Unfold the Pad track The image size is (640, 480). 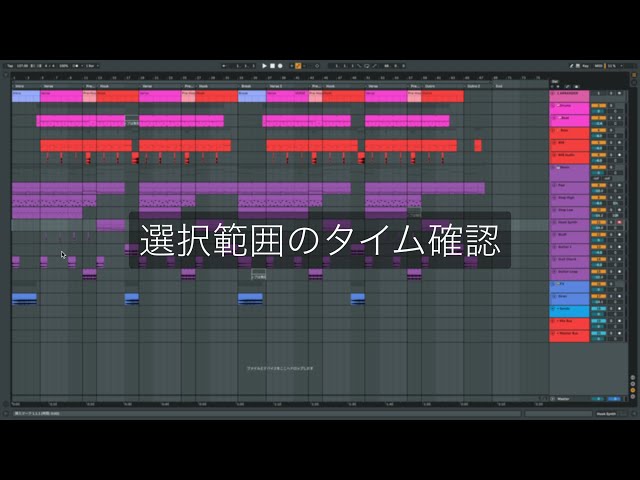pos(554,185)
